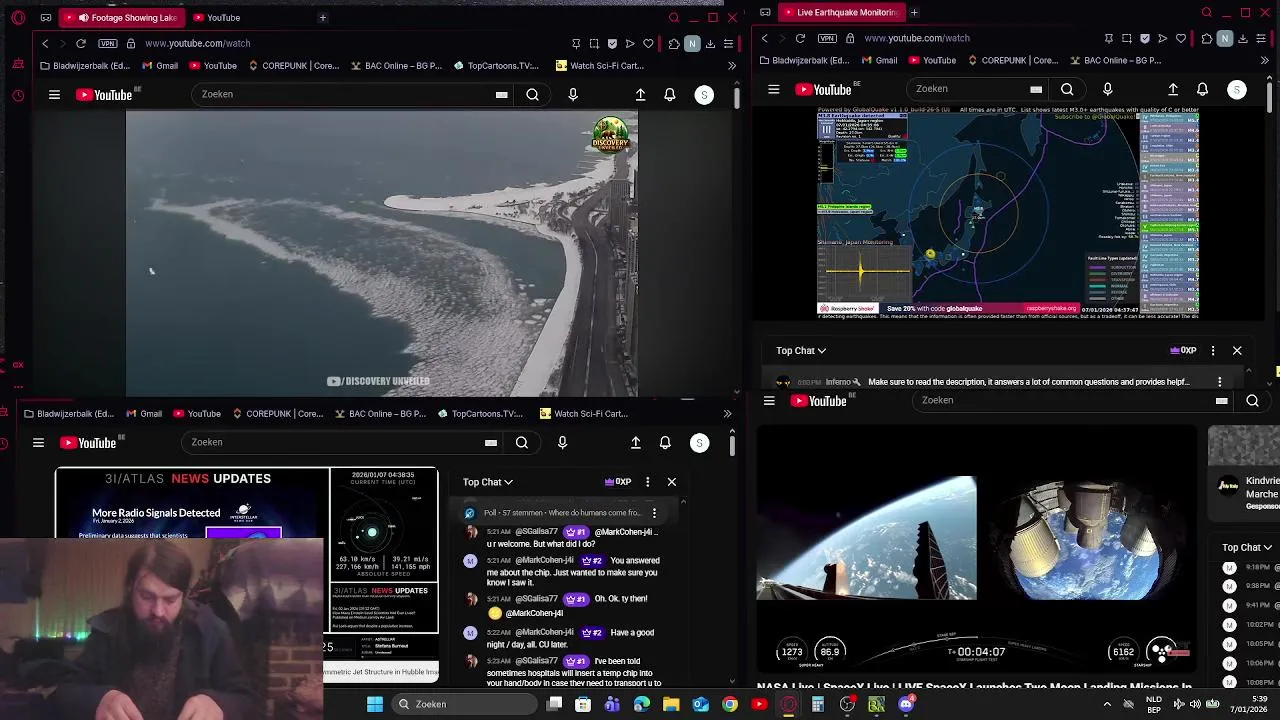Click search magnifier in bottom-left YouTube
This screenshot has height=720, width=1280.
[522, 443]
